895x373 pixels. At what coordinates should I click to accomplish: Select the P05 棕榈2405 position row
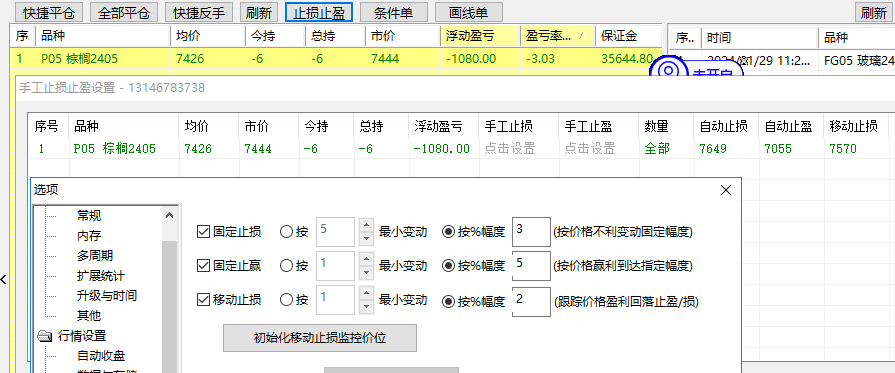coord(336,58)
